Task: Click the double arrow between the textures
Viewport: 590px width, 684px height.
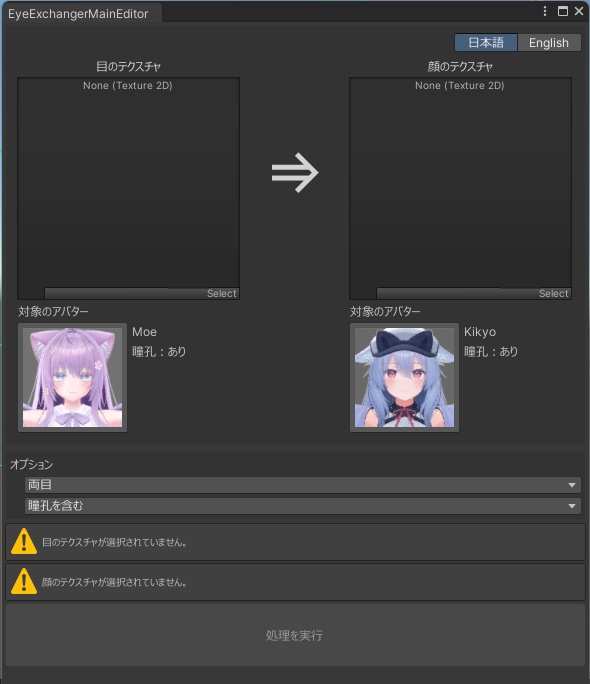Action: click(x=295, y=173)
